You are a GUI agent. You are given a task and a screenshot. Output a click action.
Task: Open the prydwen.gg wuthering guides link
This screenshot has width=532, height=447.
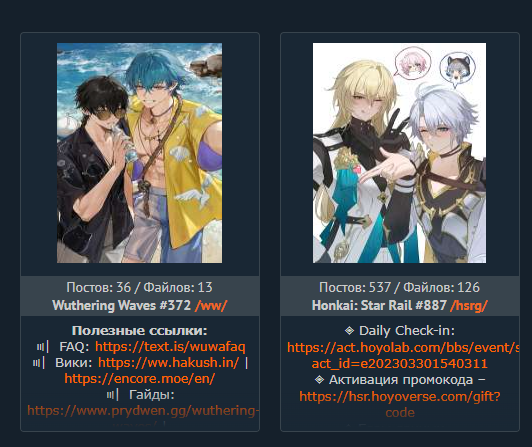click(x=143, y=411)
